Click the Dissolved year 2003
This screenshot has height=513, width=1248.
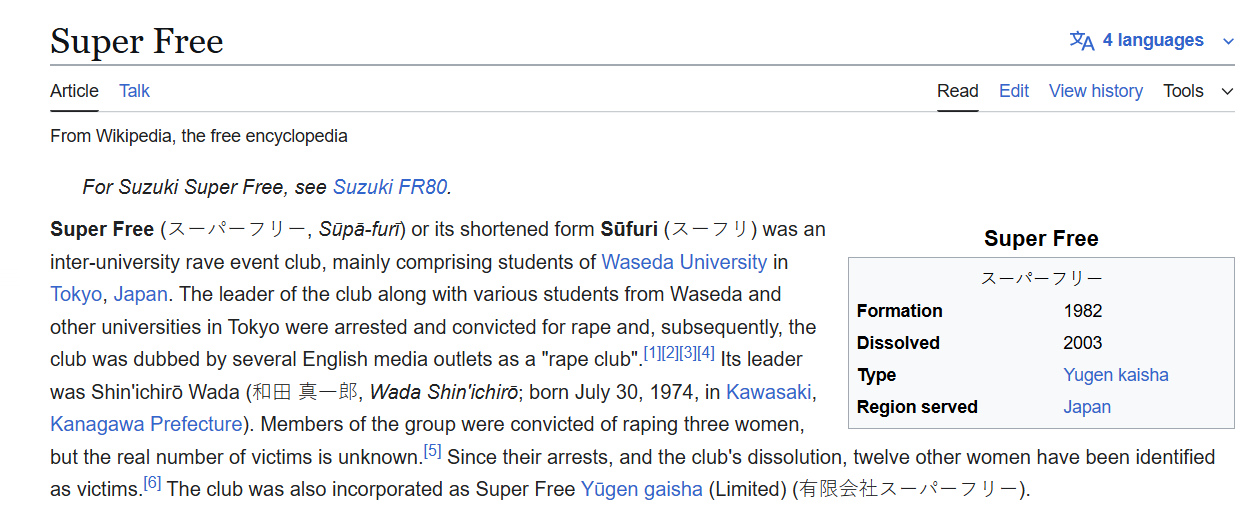point(1083,343)
